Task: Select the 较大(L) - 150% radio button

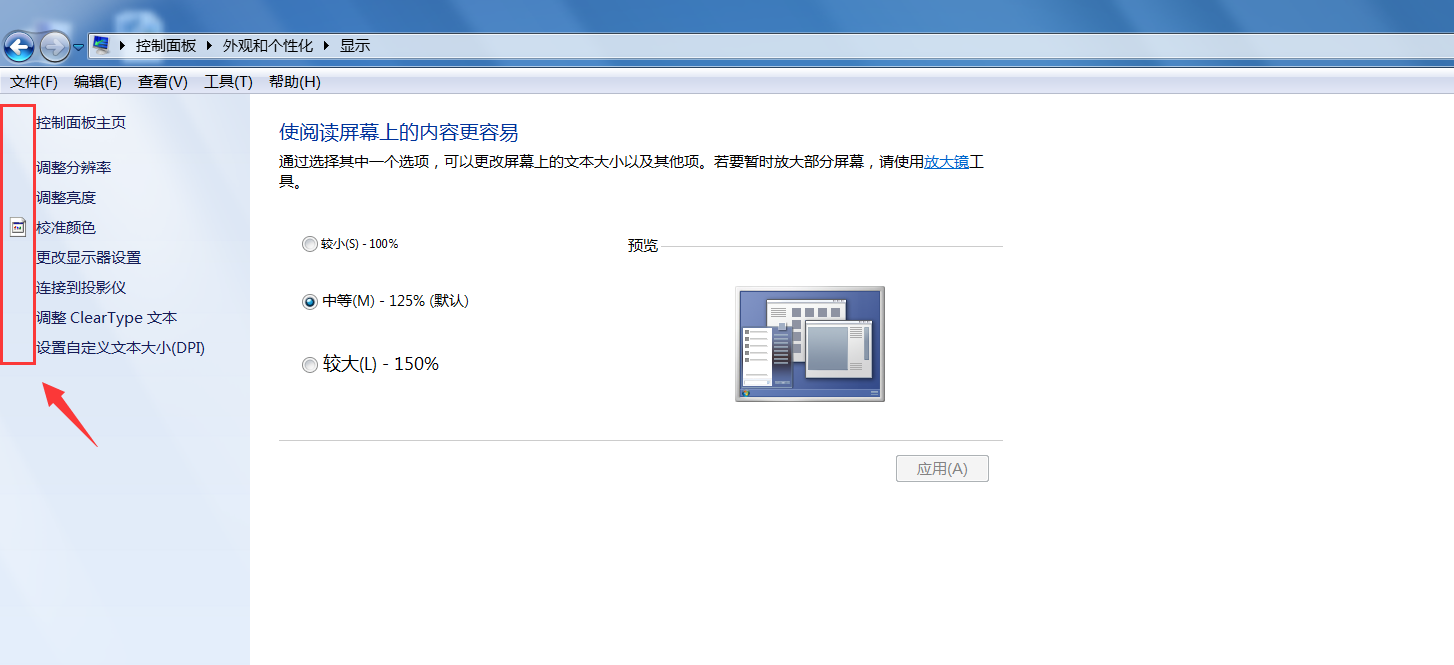Action: pos(309,365)
